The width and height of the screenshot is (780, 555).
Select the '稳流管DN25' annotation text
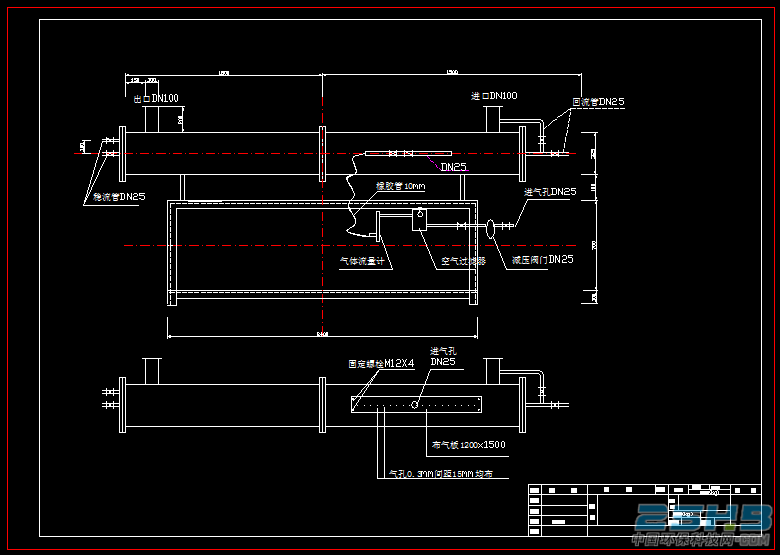pos(119,197)
